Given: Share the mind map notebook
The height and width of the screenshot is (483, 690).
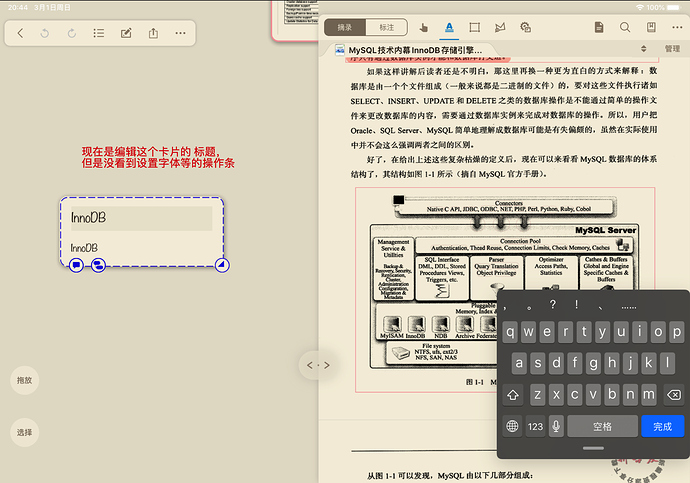Looking at the screenshot, I should pos(153,33).
